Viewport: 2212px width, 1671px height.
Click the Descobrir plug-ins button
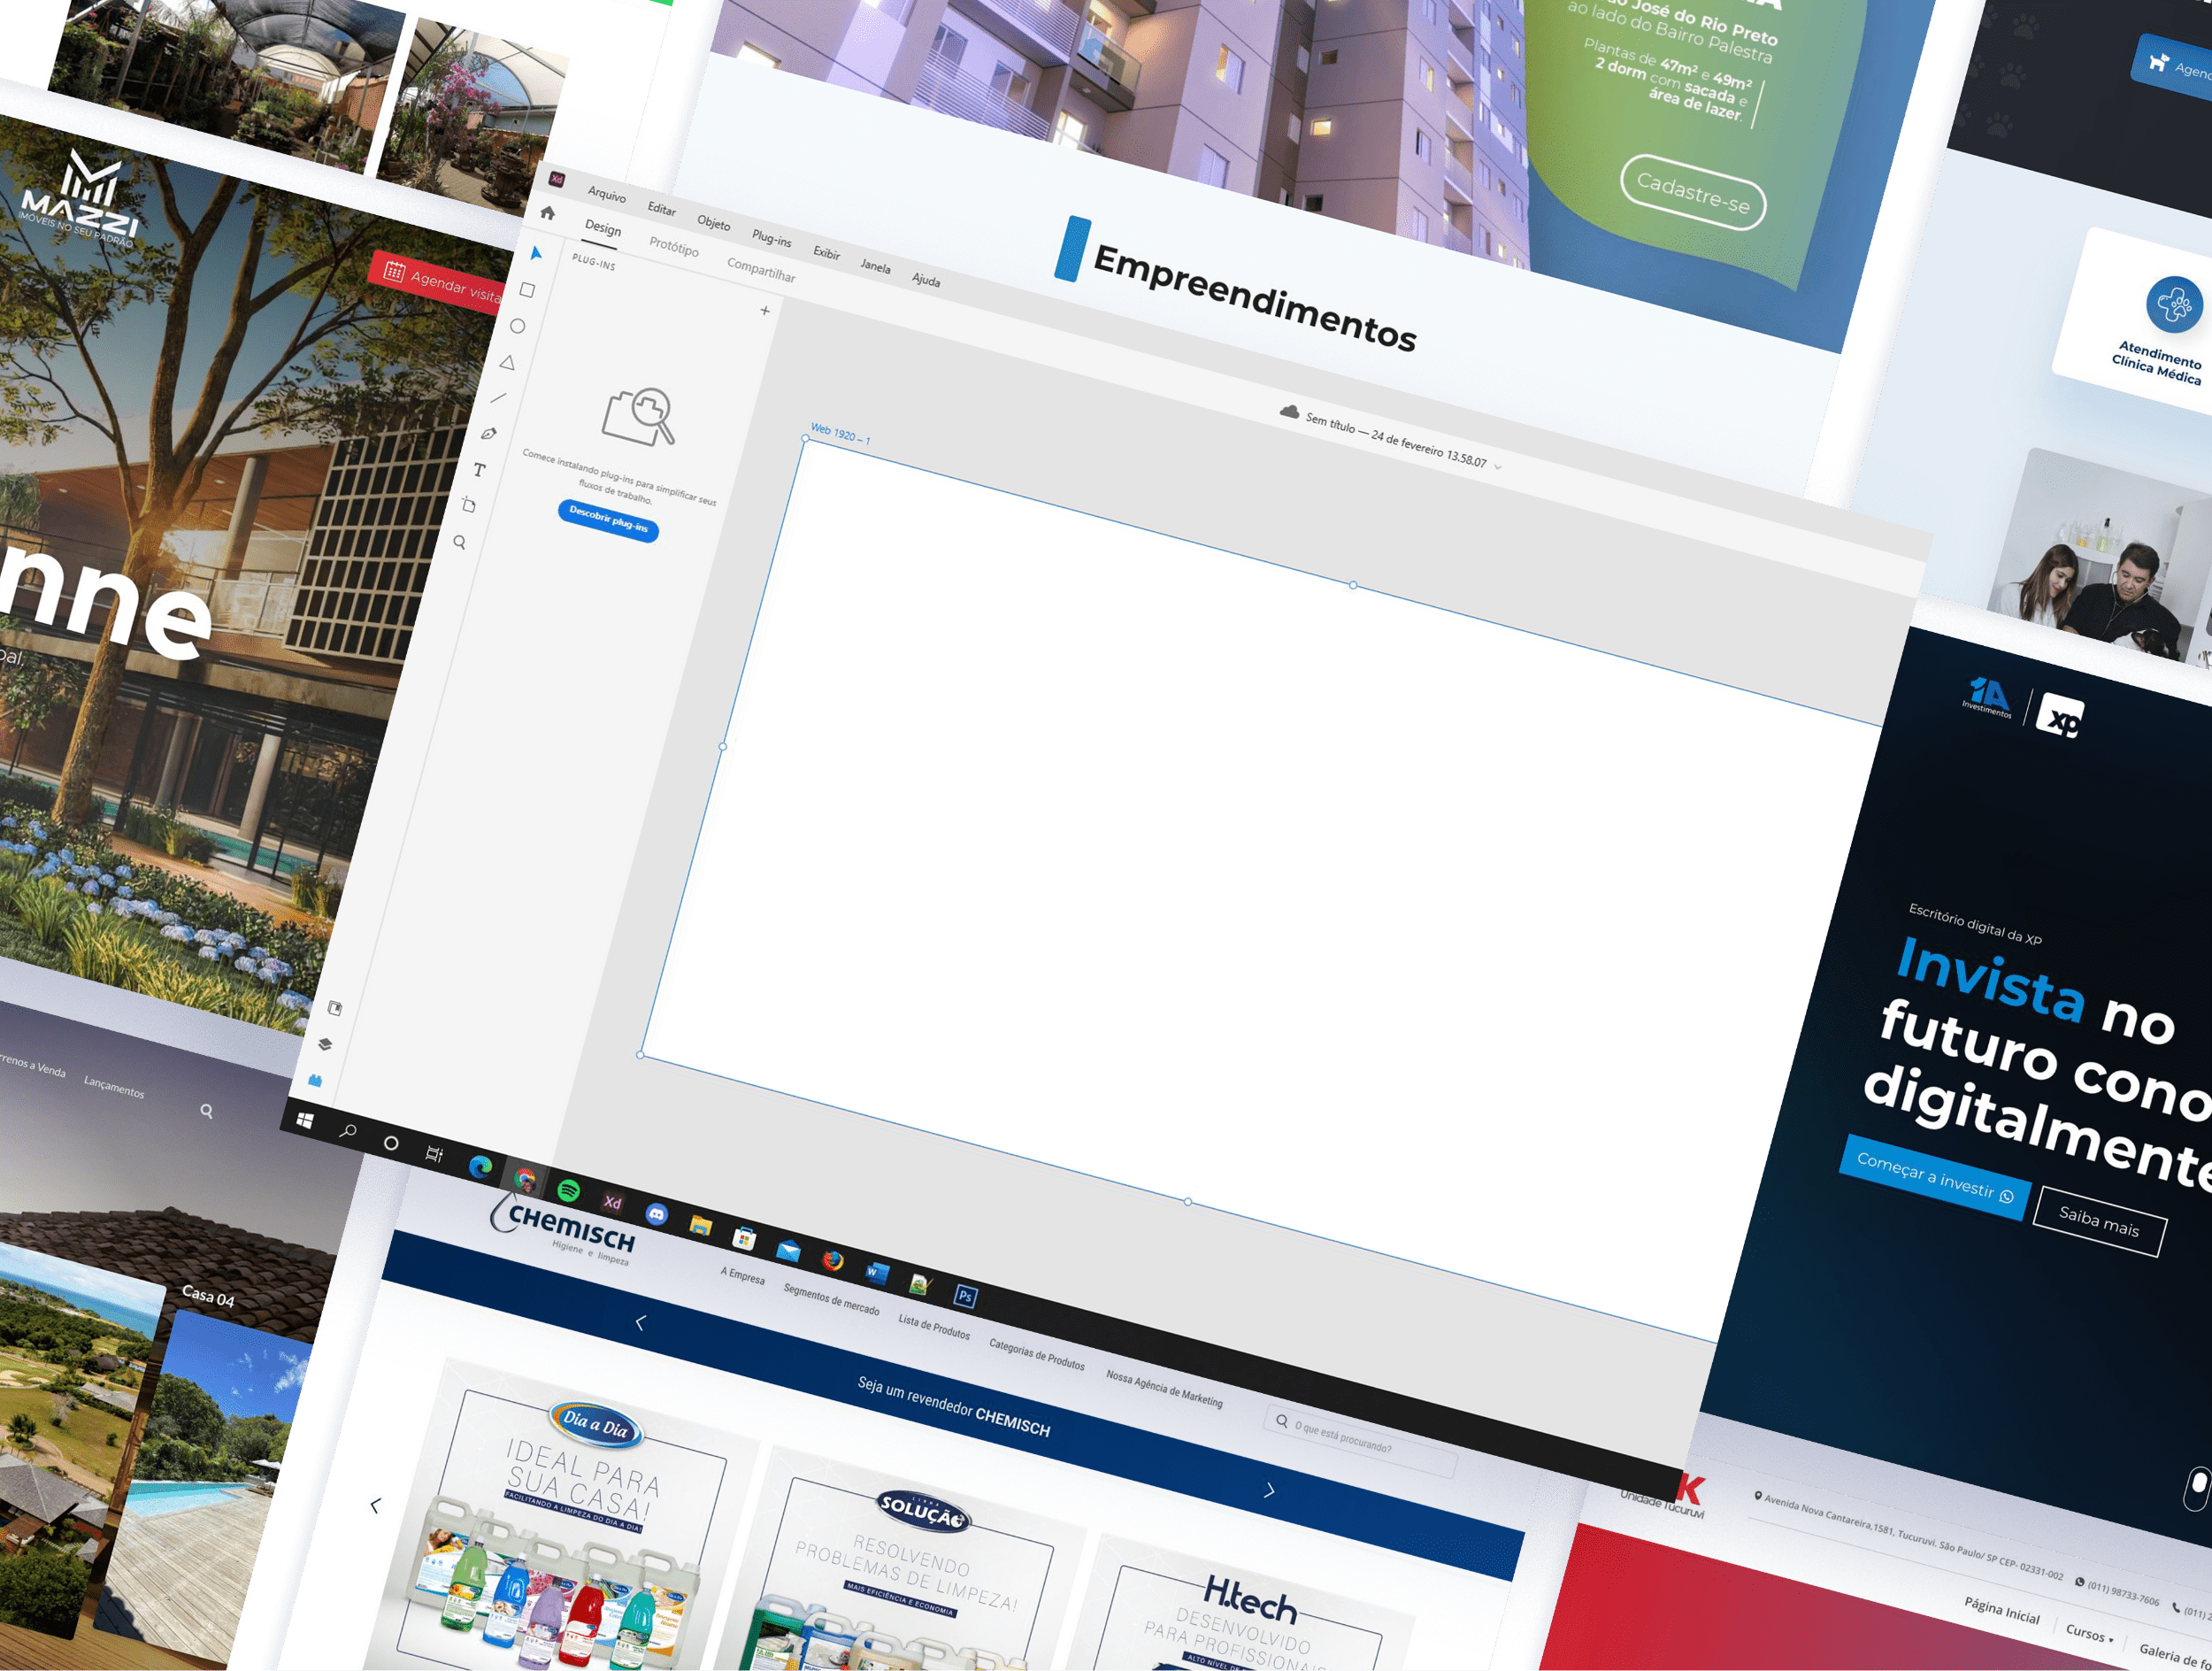[x=608, y=521]
